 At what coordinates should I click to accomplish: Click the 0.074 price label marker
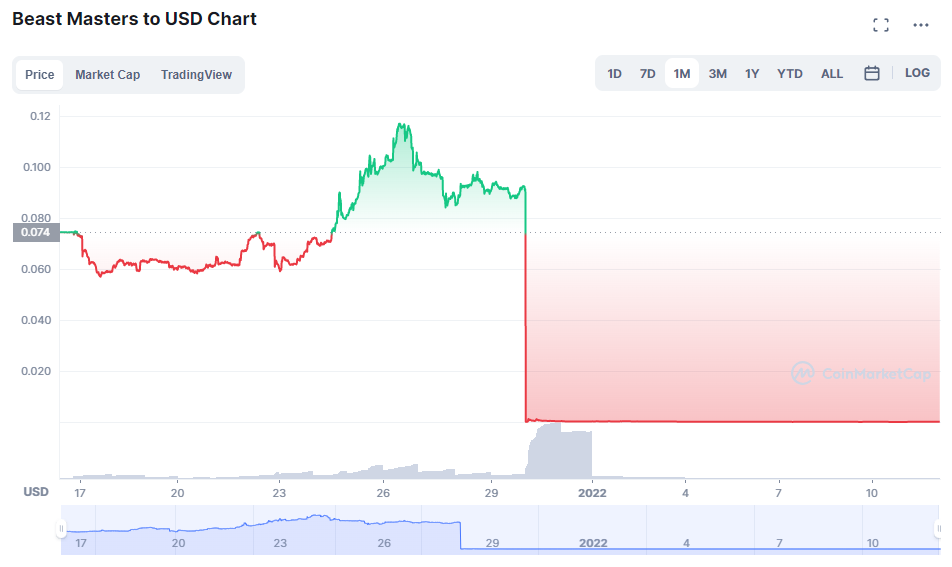(36, 233)
